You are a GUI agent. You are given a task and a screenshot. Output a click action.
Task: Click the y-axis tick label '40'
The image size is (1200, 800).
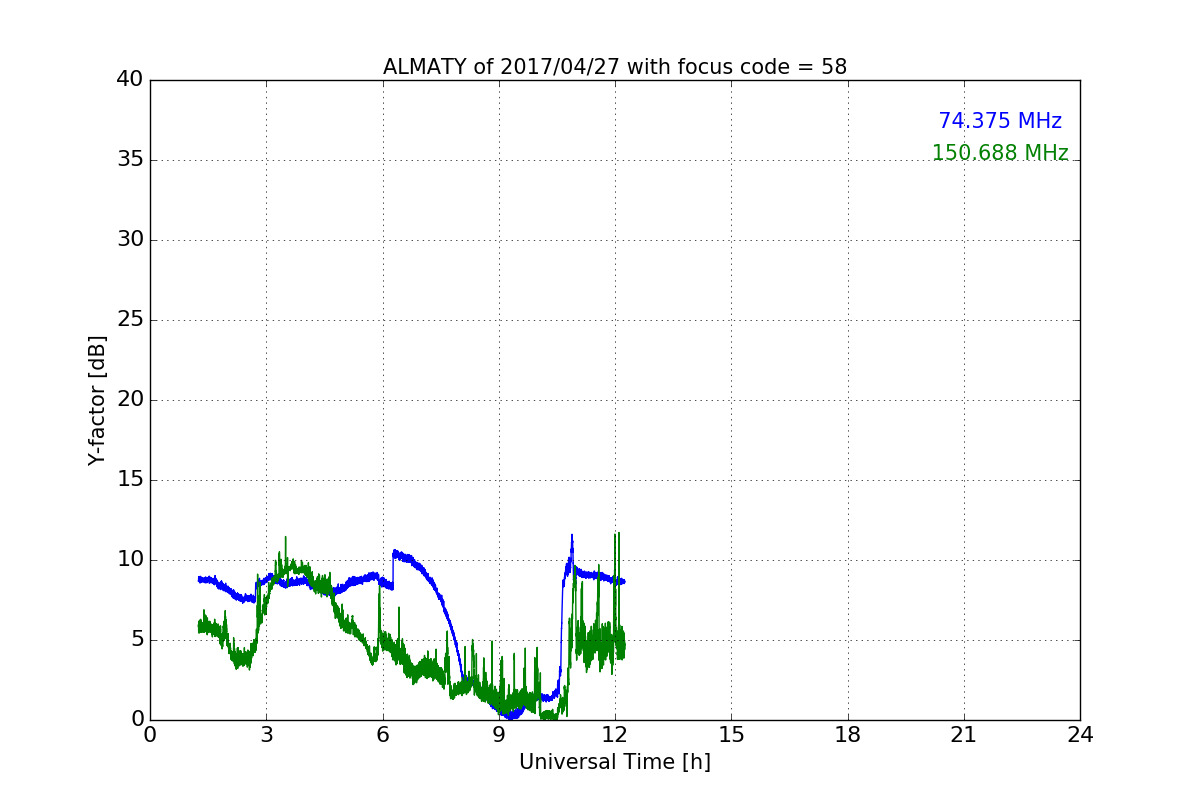pyautogui.click(x=130, y=80)
